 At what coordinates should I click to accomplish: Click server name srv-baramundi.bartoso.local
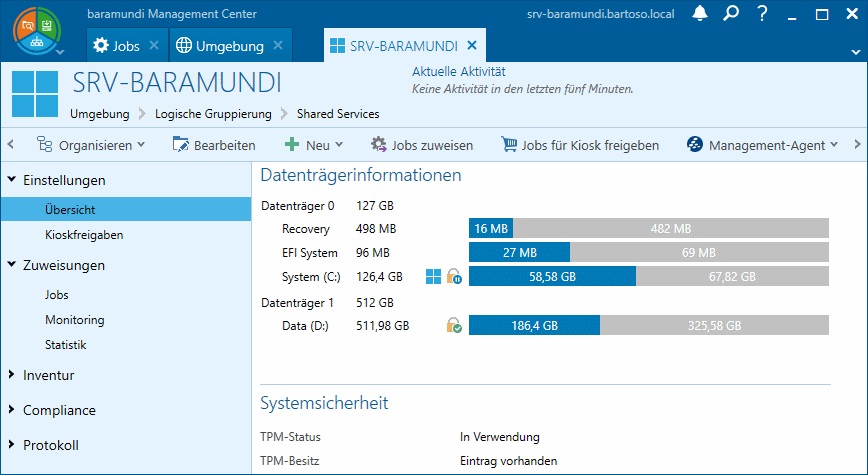coord(601,14)
